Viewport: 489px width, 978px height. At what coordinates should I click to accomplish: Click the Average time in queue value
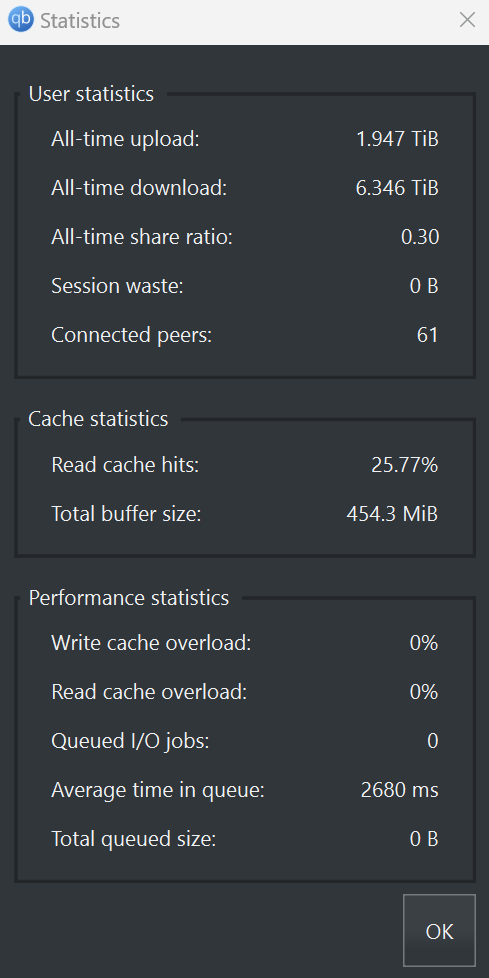[x=400, y=791]
